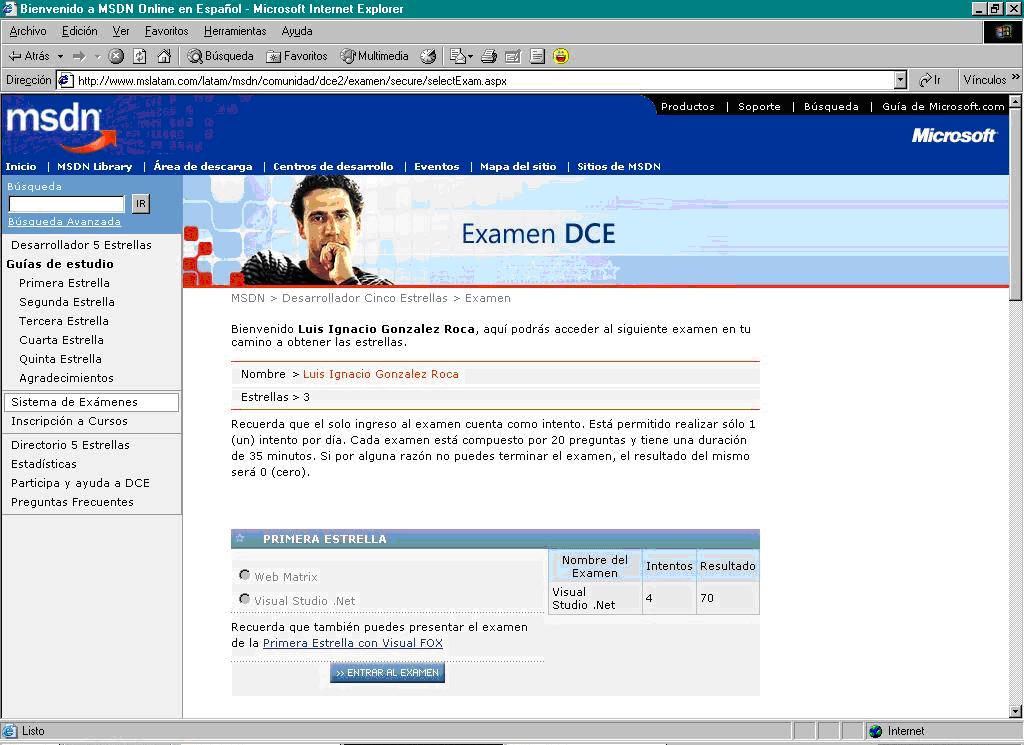Click the Microsoft logo in the banner
1024x745 pixels.
(x=954, y=135)
